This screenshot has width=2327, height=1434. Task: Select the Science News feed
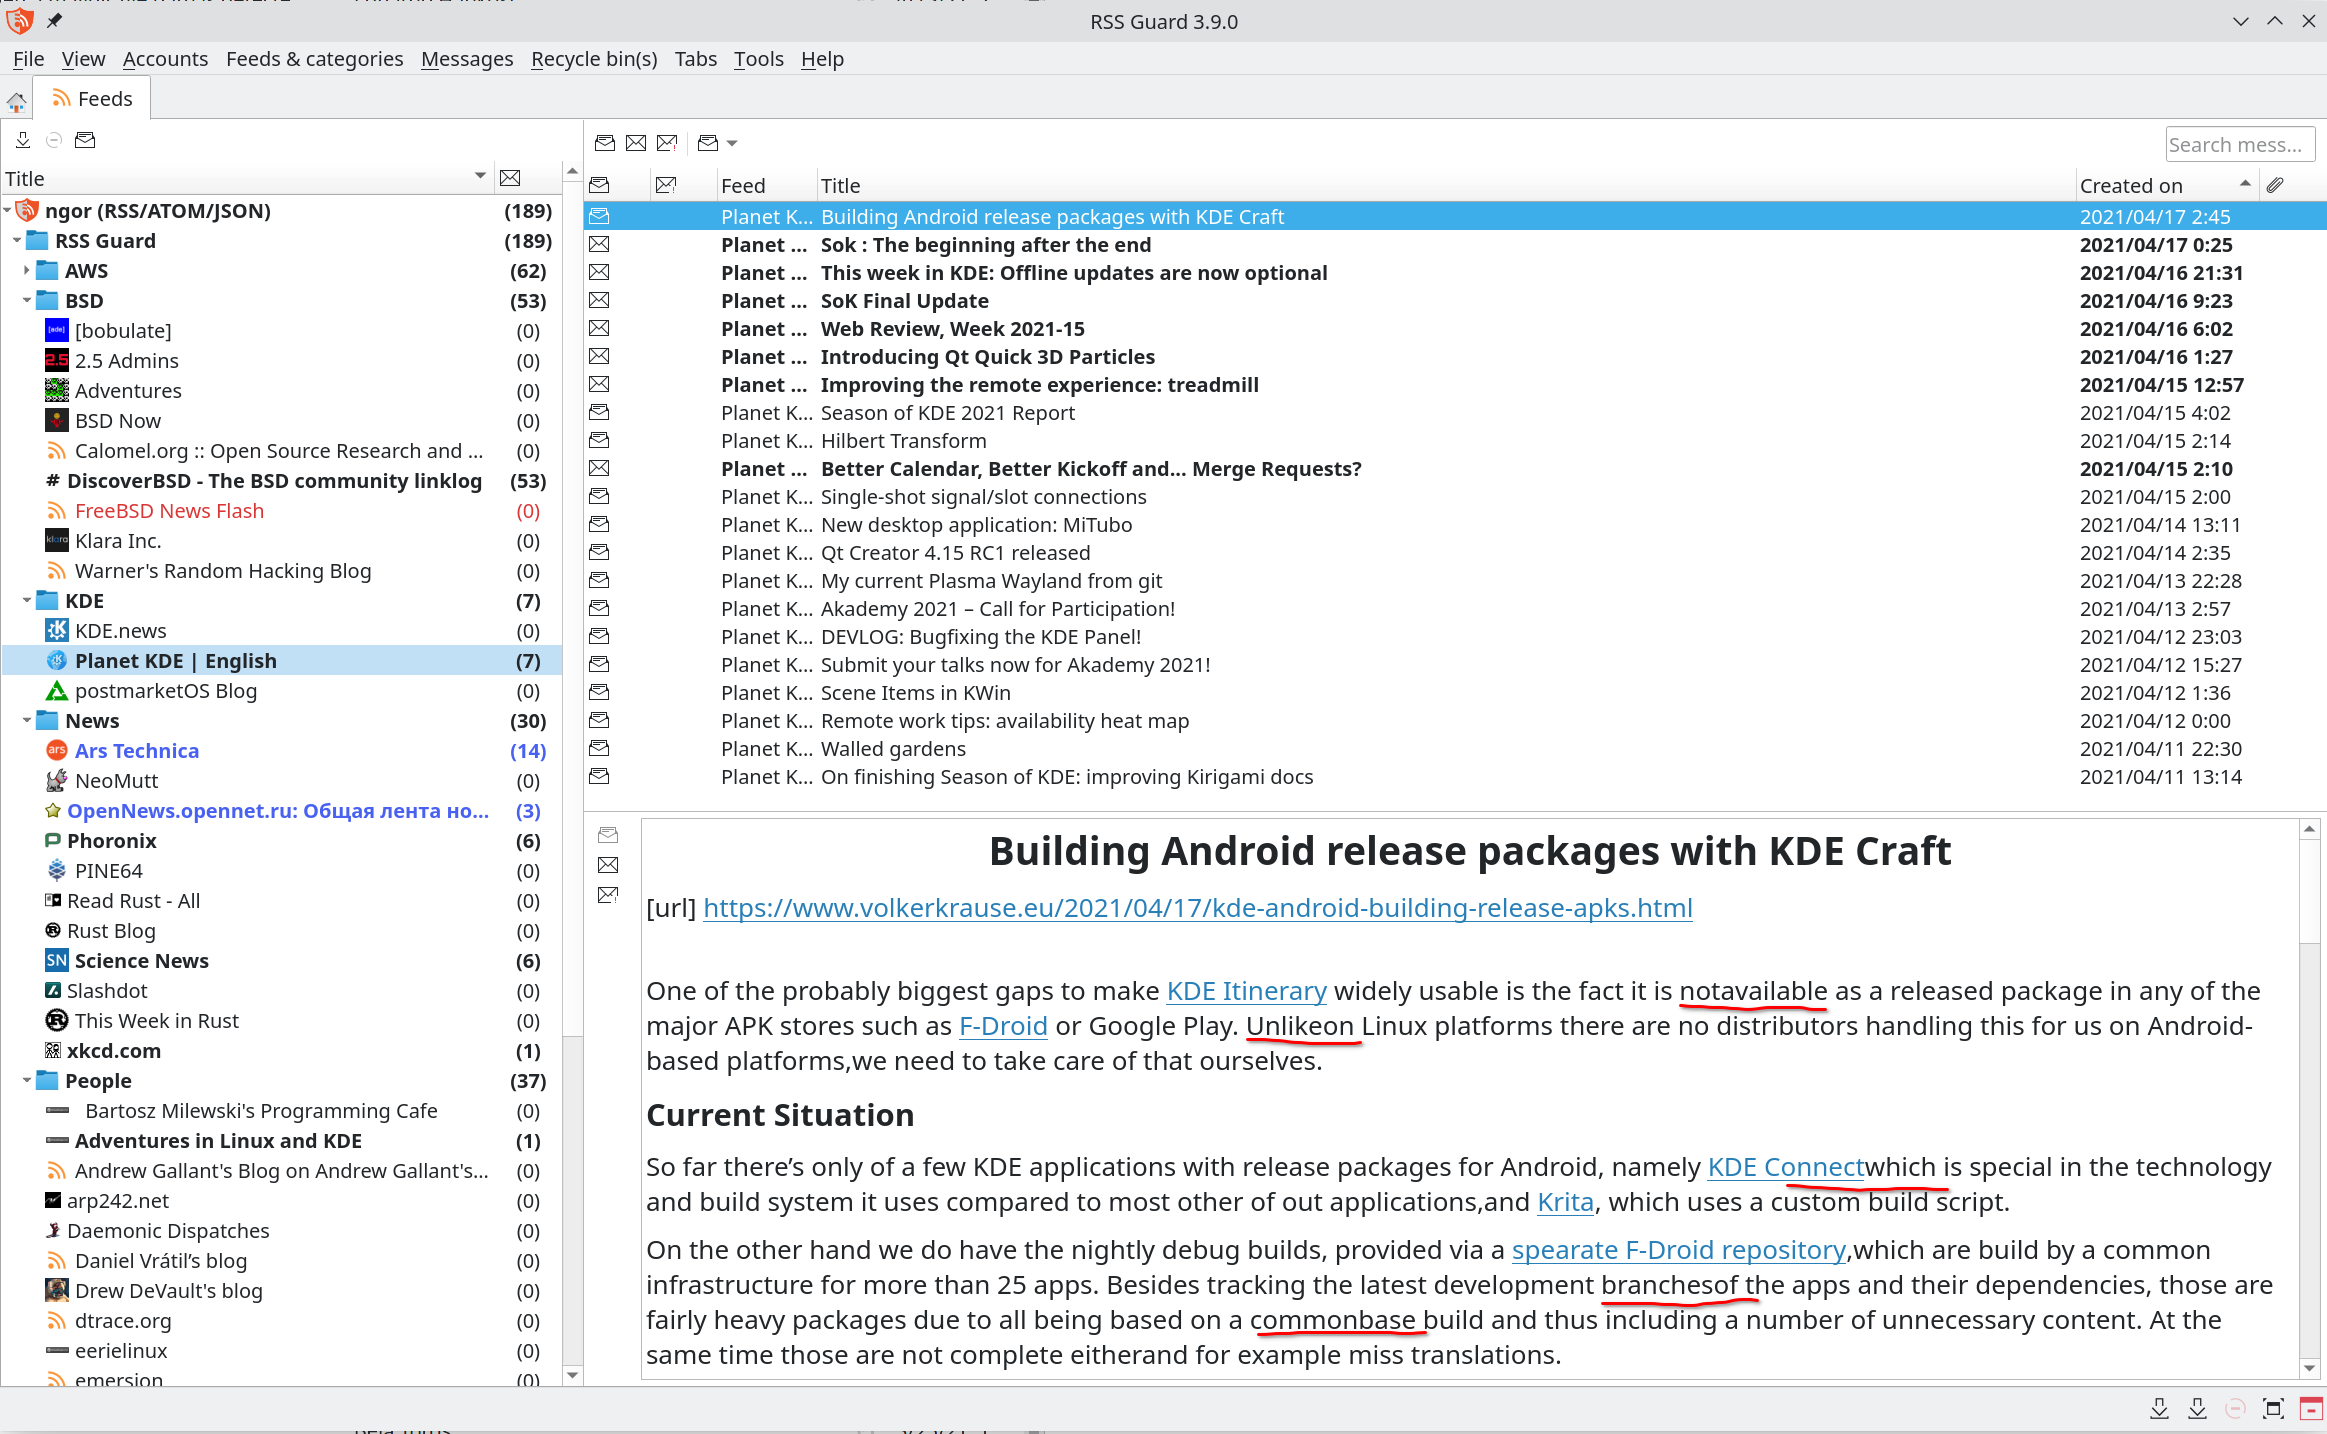click(x=142, y=960)
